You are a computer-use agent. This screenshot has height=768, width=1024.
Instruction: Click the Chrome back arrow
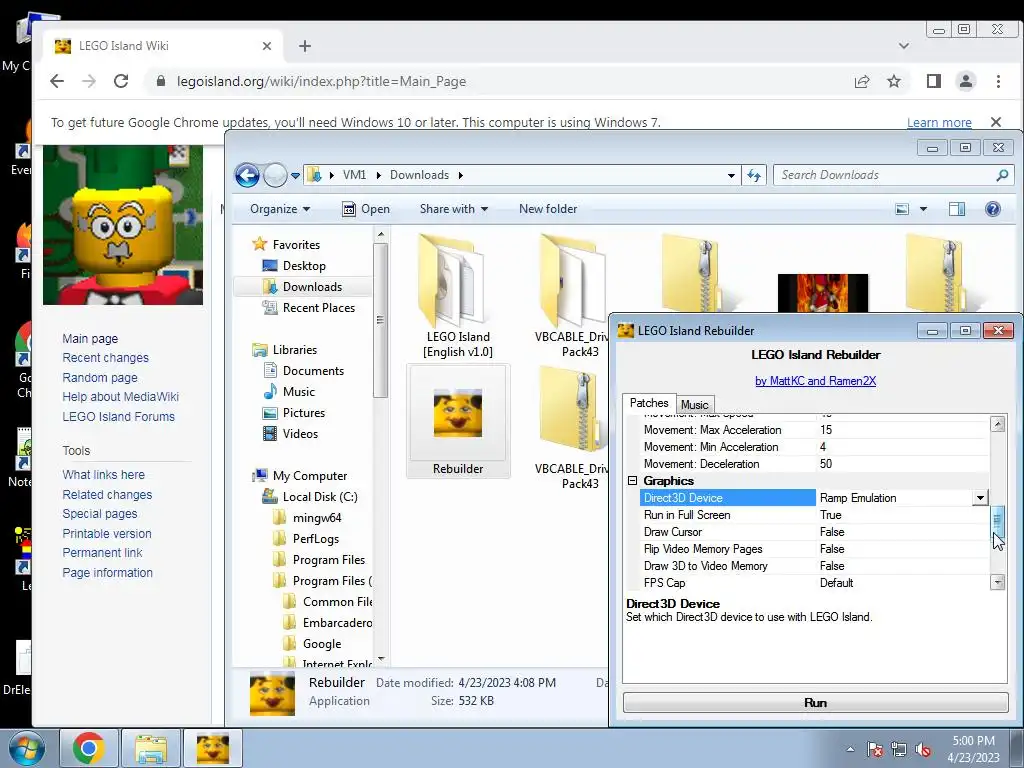click(57, 81)
